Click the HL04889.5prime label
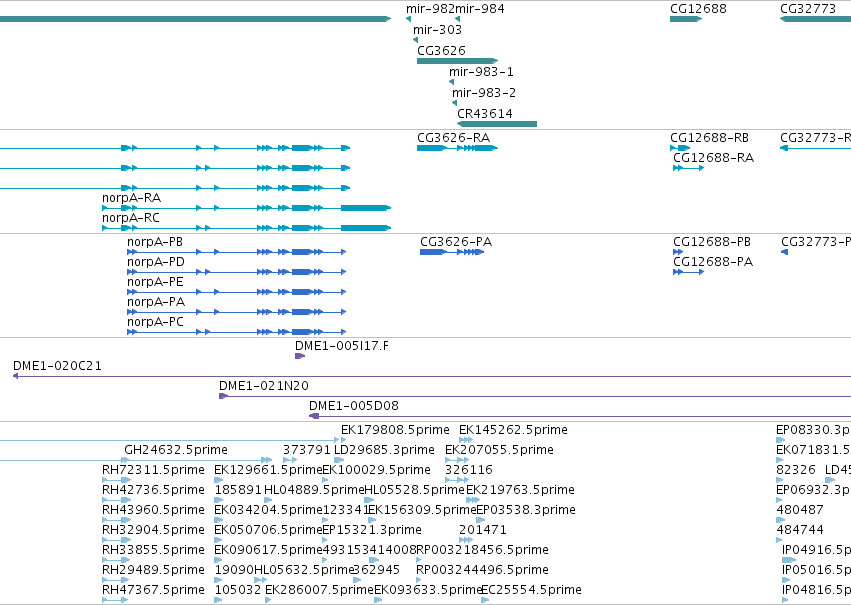Image resolution: width=851 pixels, height=605 pixels. [314, 491]
